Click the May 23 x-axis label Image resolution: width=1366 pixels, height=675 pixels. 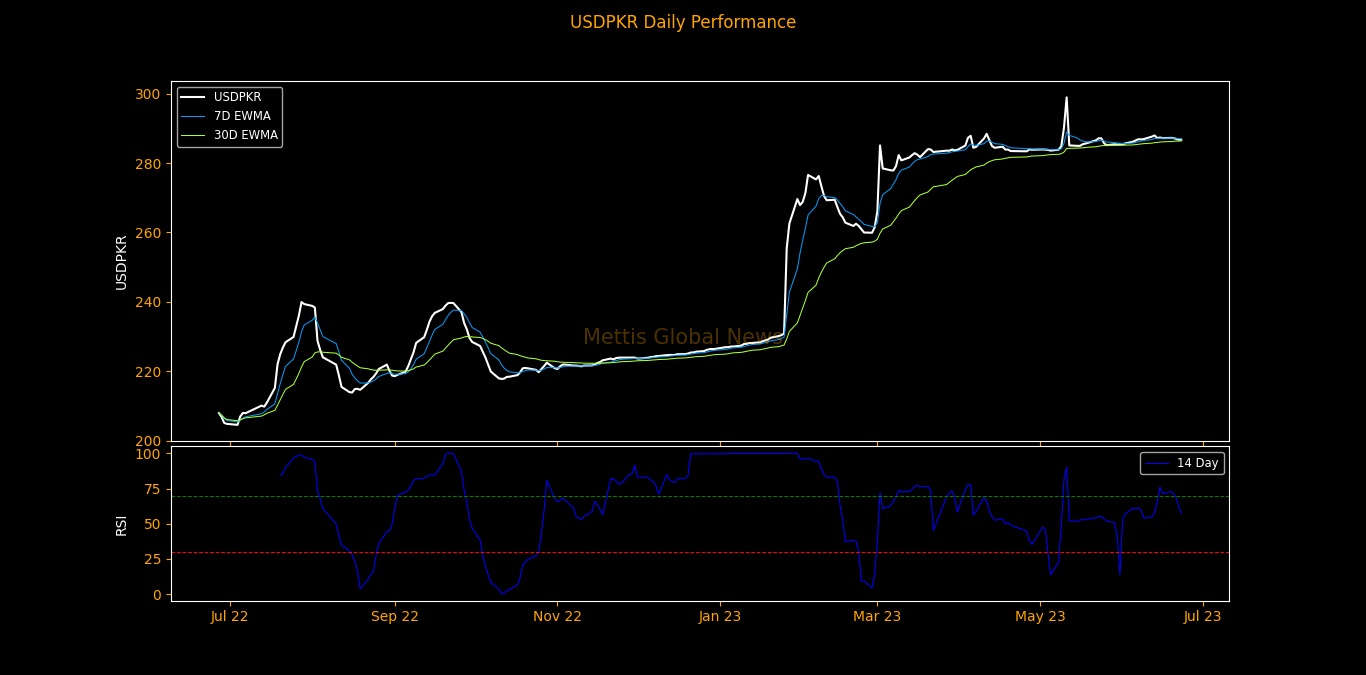pyautogui.click(x=1040, y=617)
